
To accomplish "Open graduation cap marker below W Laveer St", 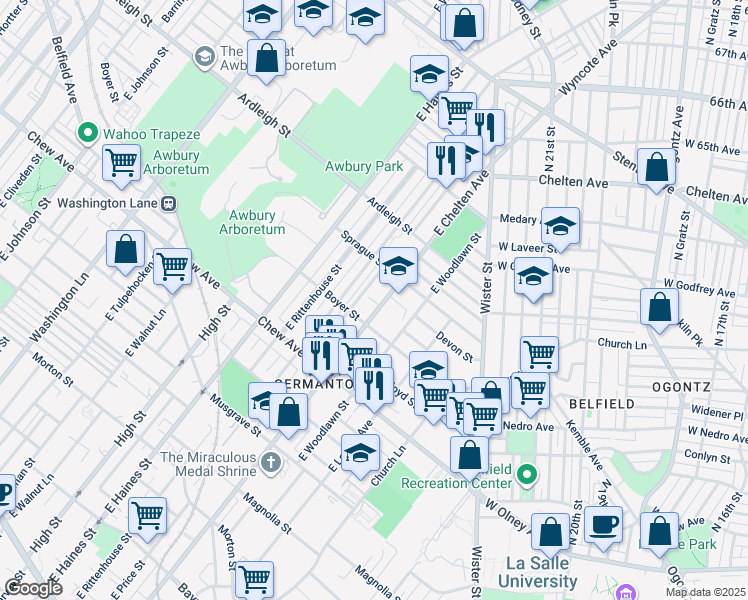I will click(x=533, y=276).
